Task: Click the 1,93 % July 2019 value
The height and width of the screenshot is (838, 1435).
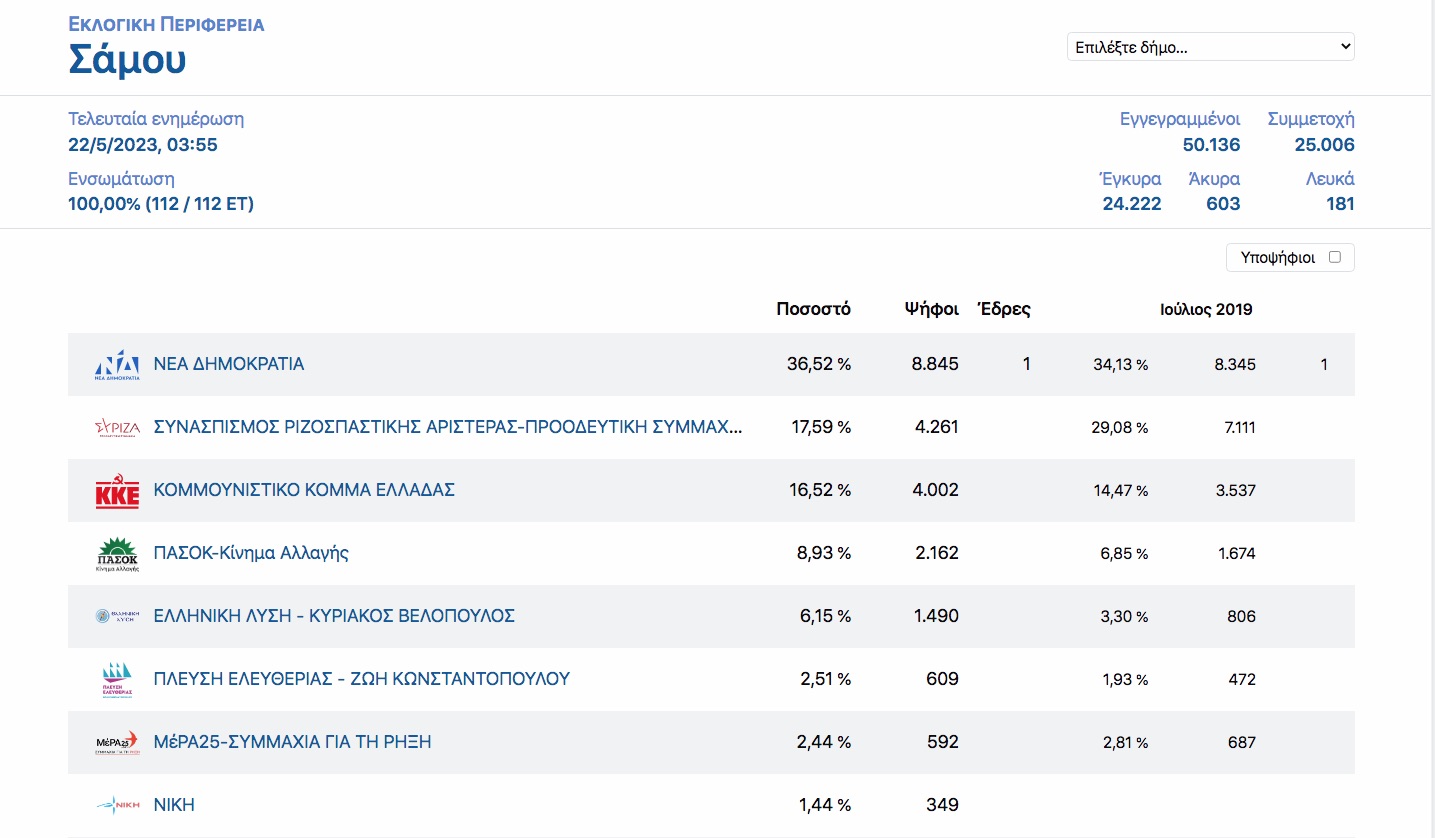Action: coord(1125,680)
